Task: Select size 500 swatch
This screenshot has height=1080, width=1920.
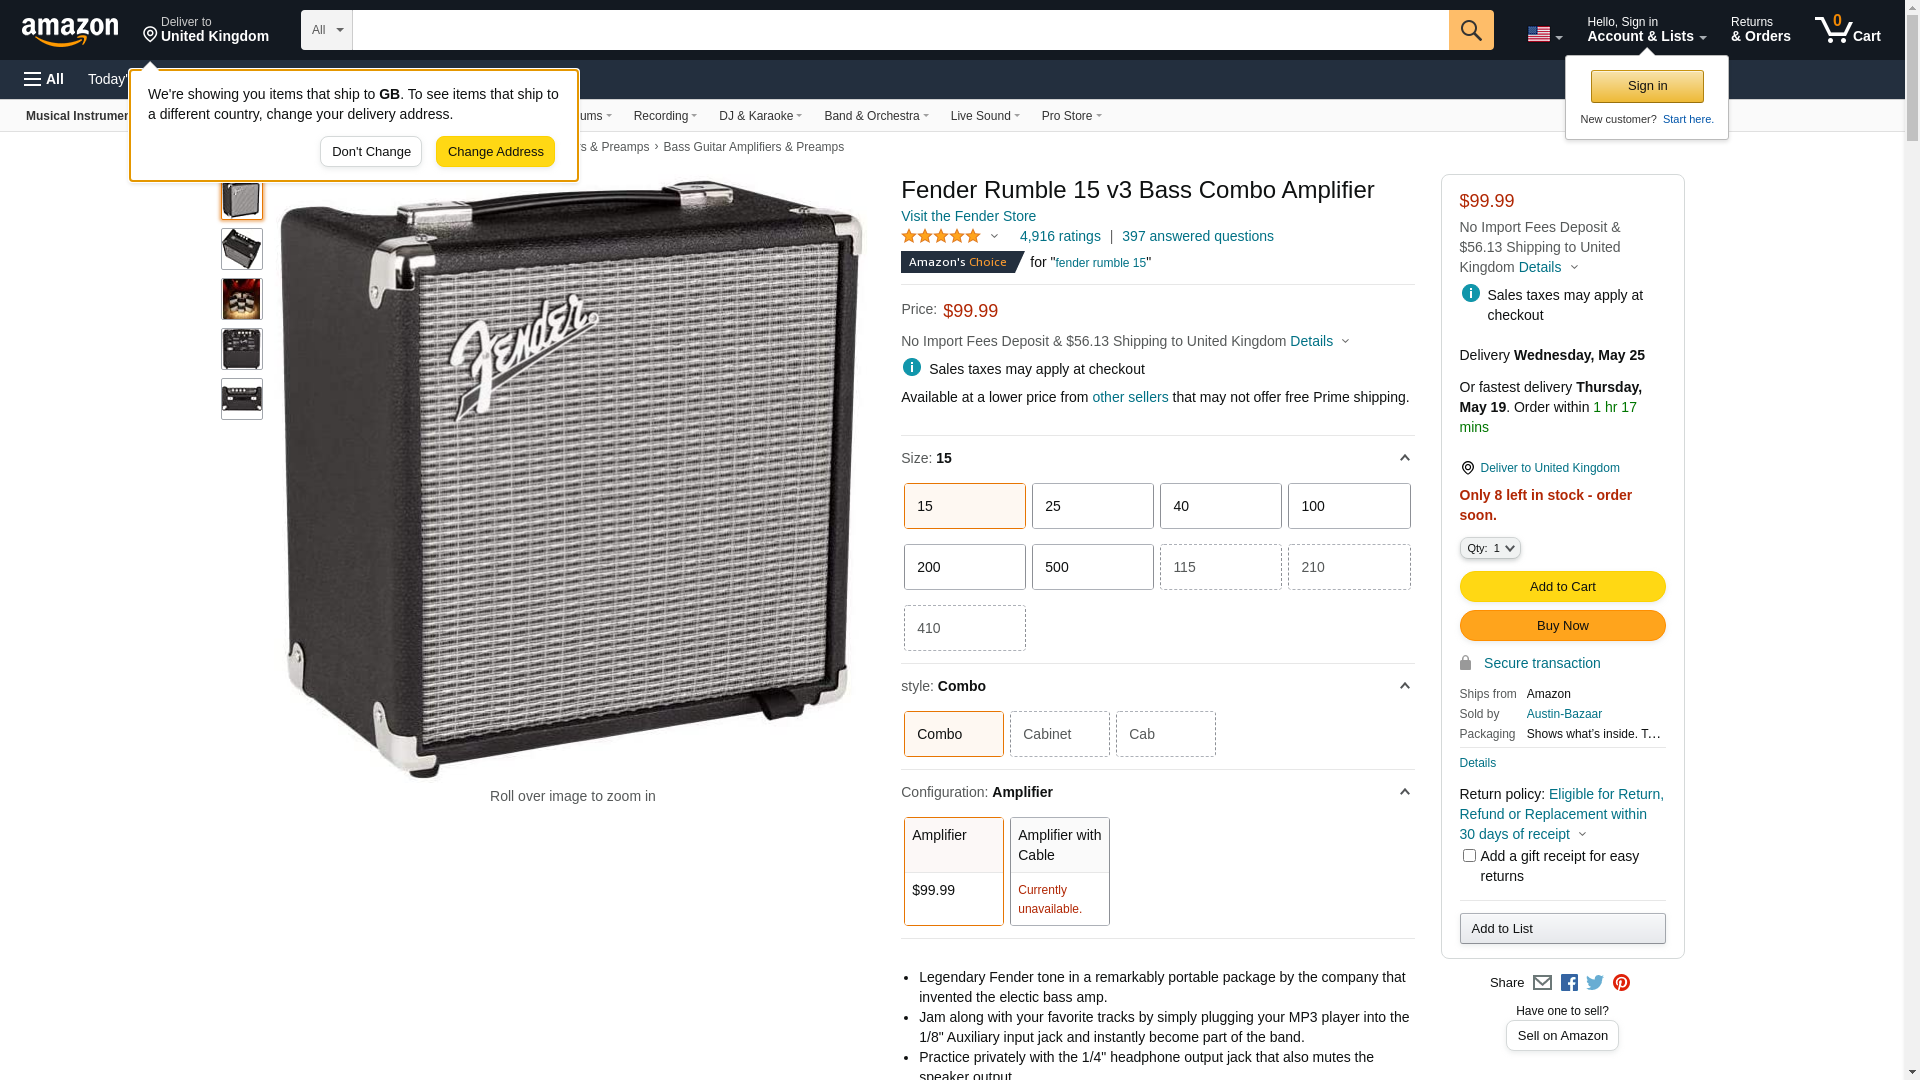Action: click(1092, 567)
